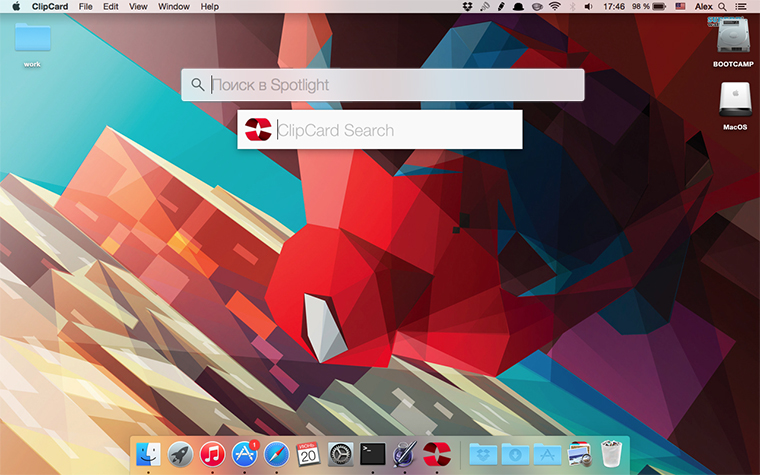
Task: Open the Alex user account menu
Action: pos(703,6)
